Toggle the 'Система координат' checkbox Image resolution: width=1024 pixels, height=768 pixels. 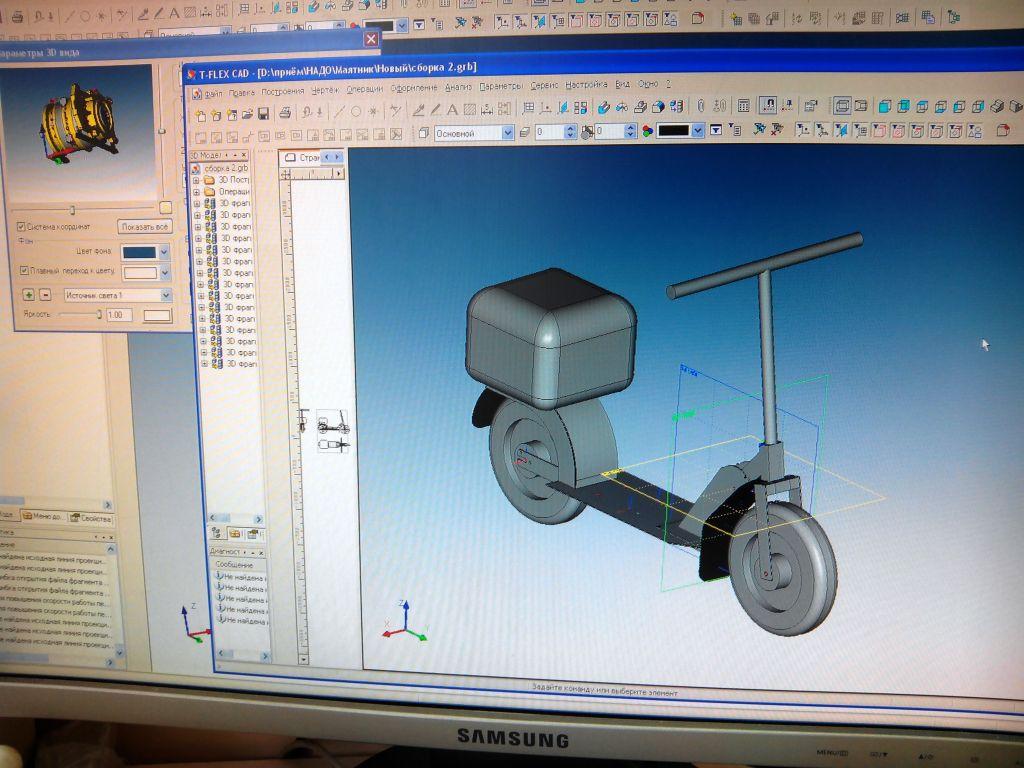21,227
